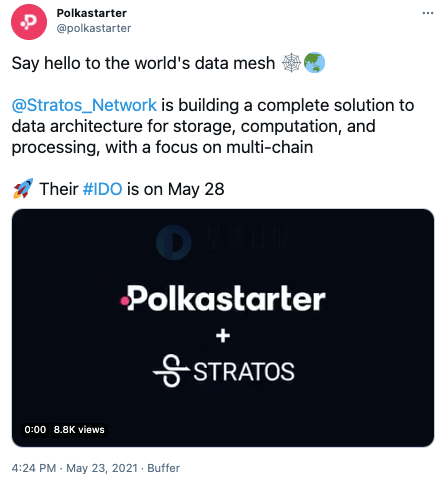The image size is (445, 485).
Task: Click the spider web emoji
Action: 292,63
